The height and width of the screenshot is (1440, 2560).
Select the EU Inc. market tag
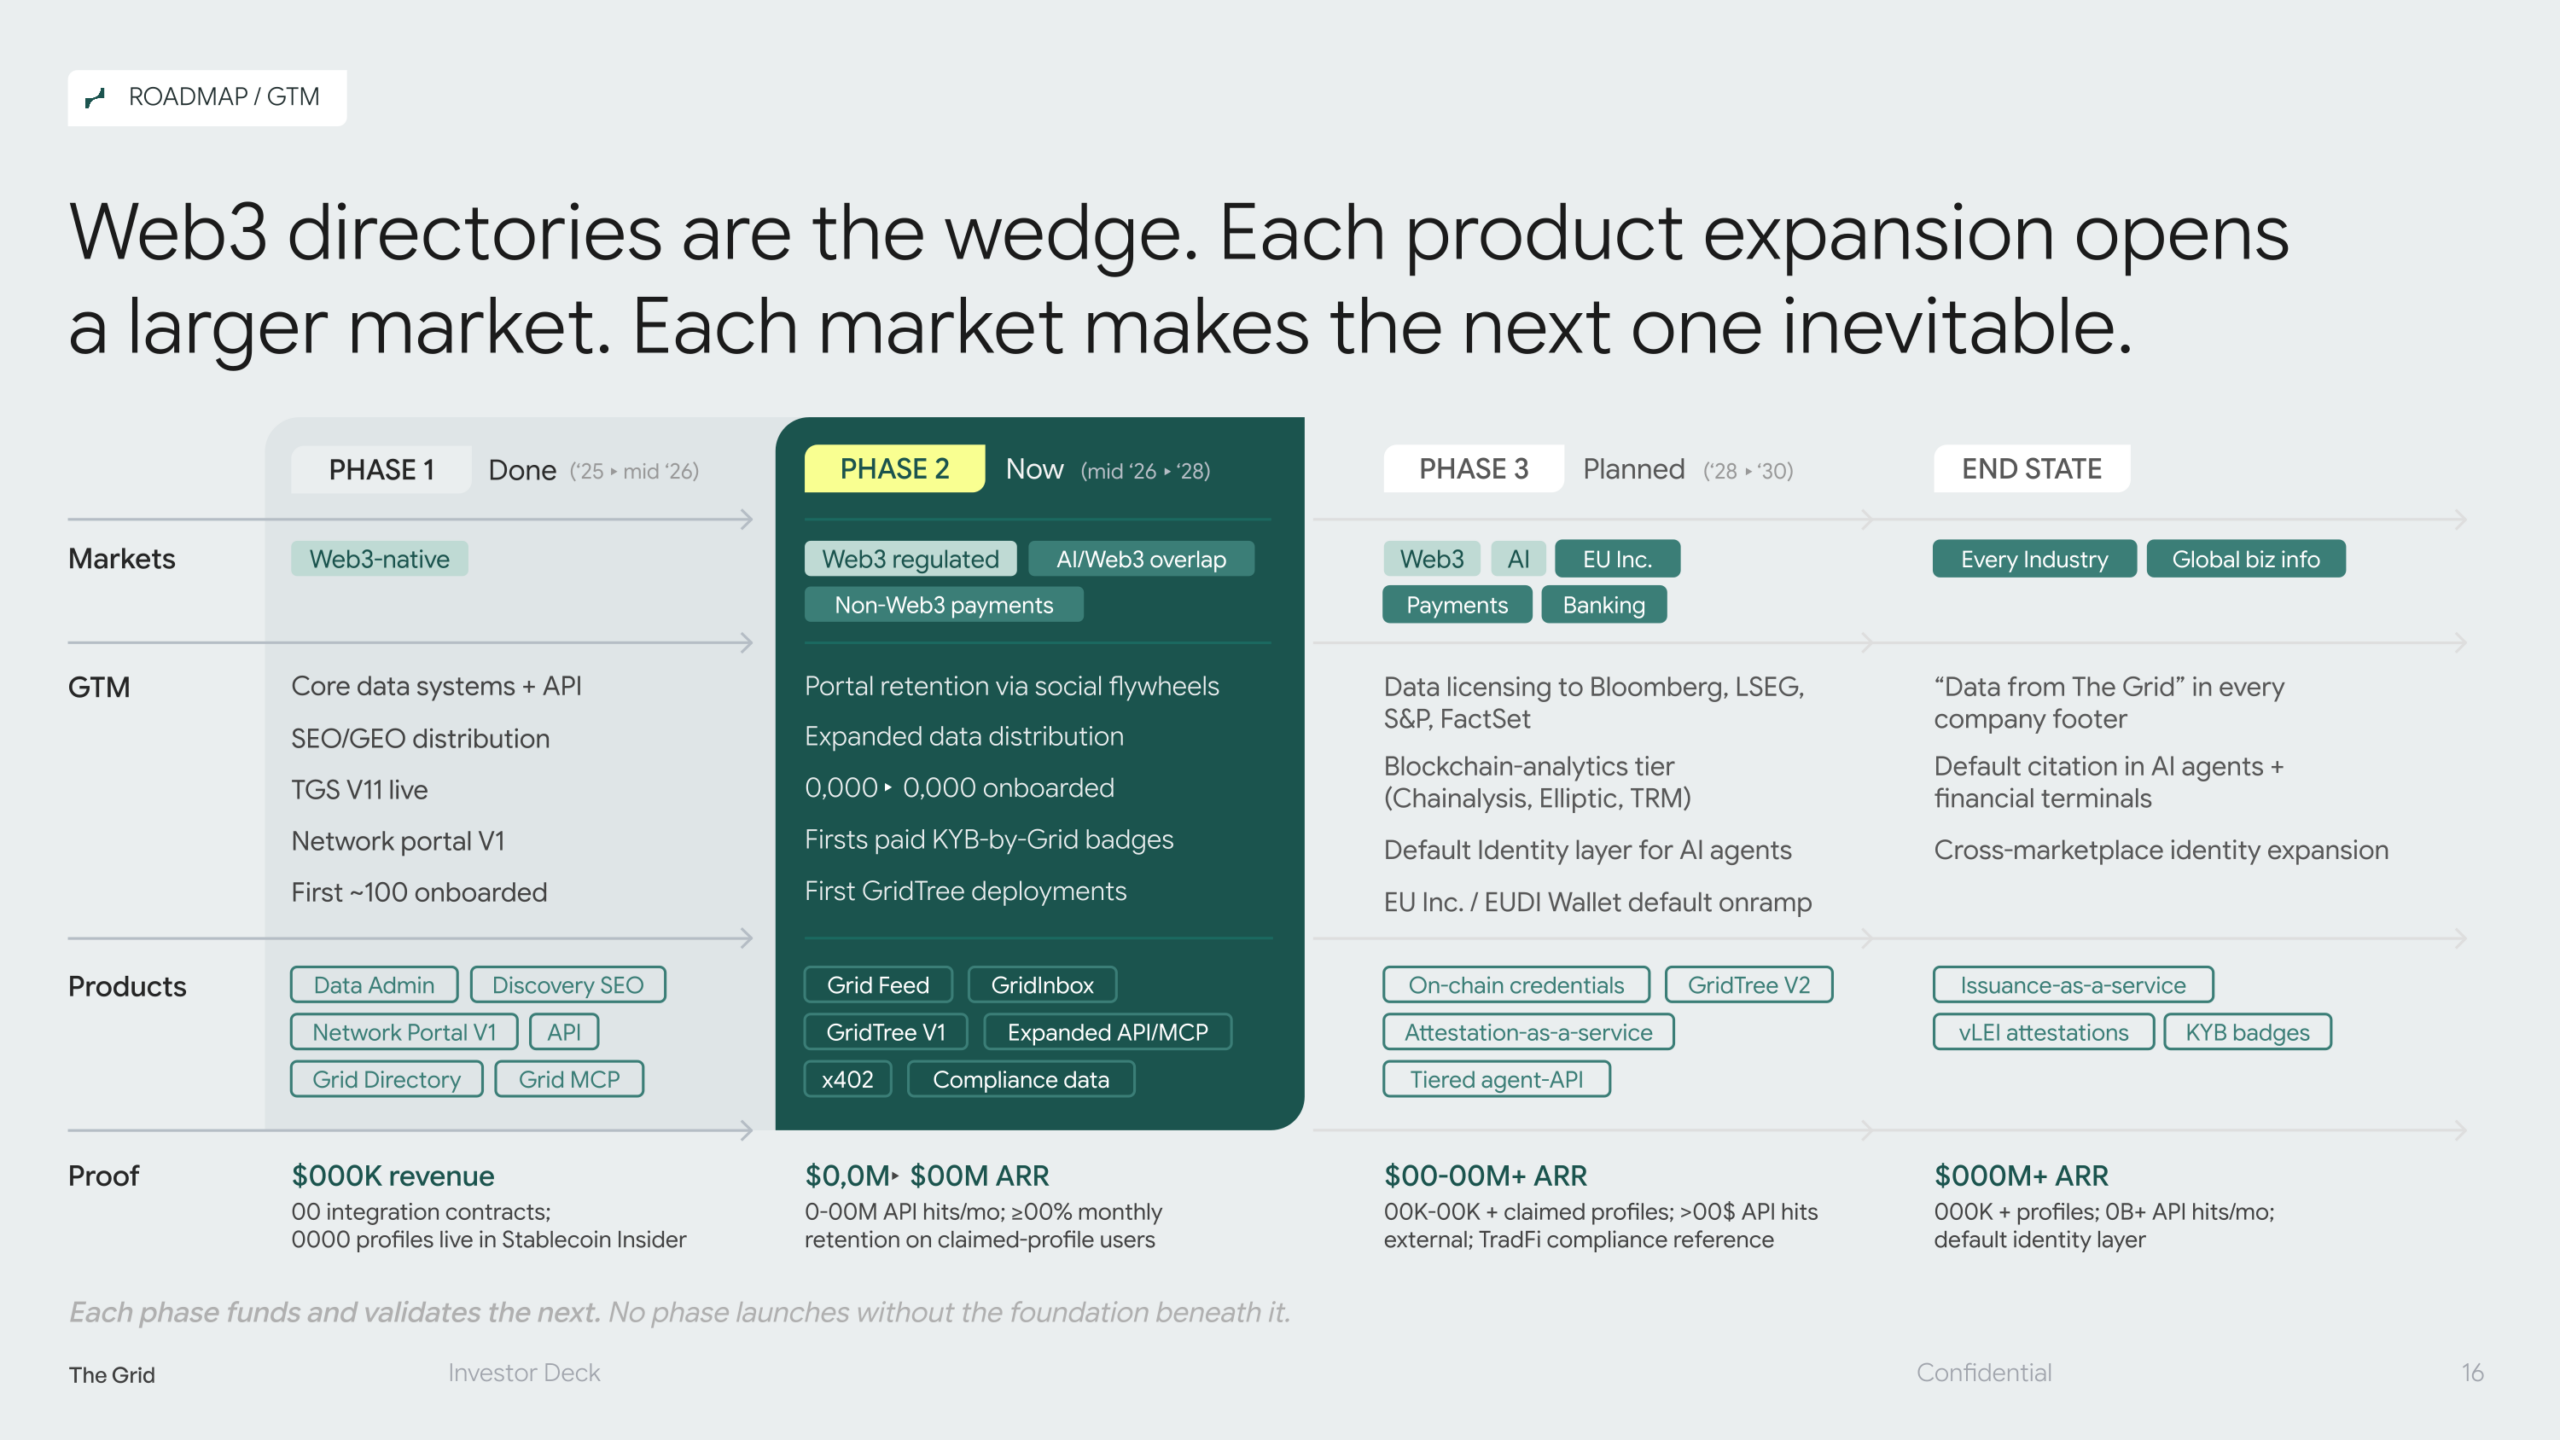tap(1617, 559)
